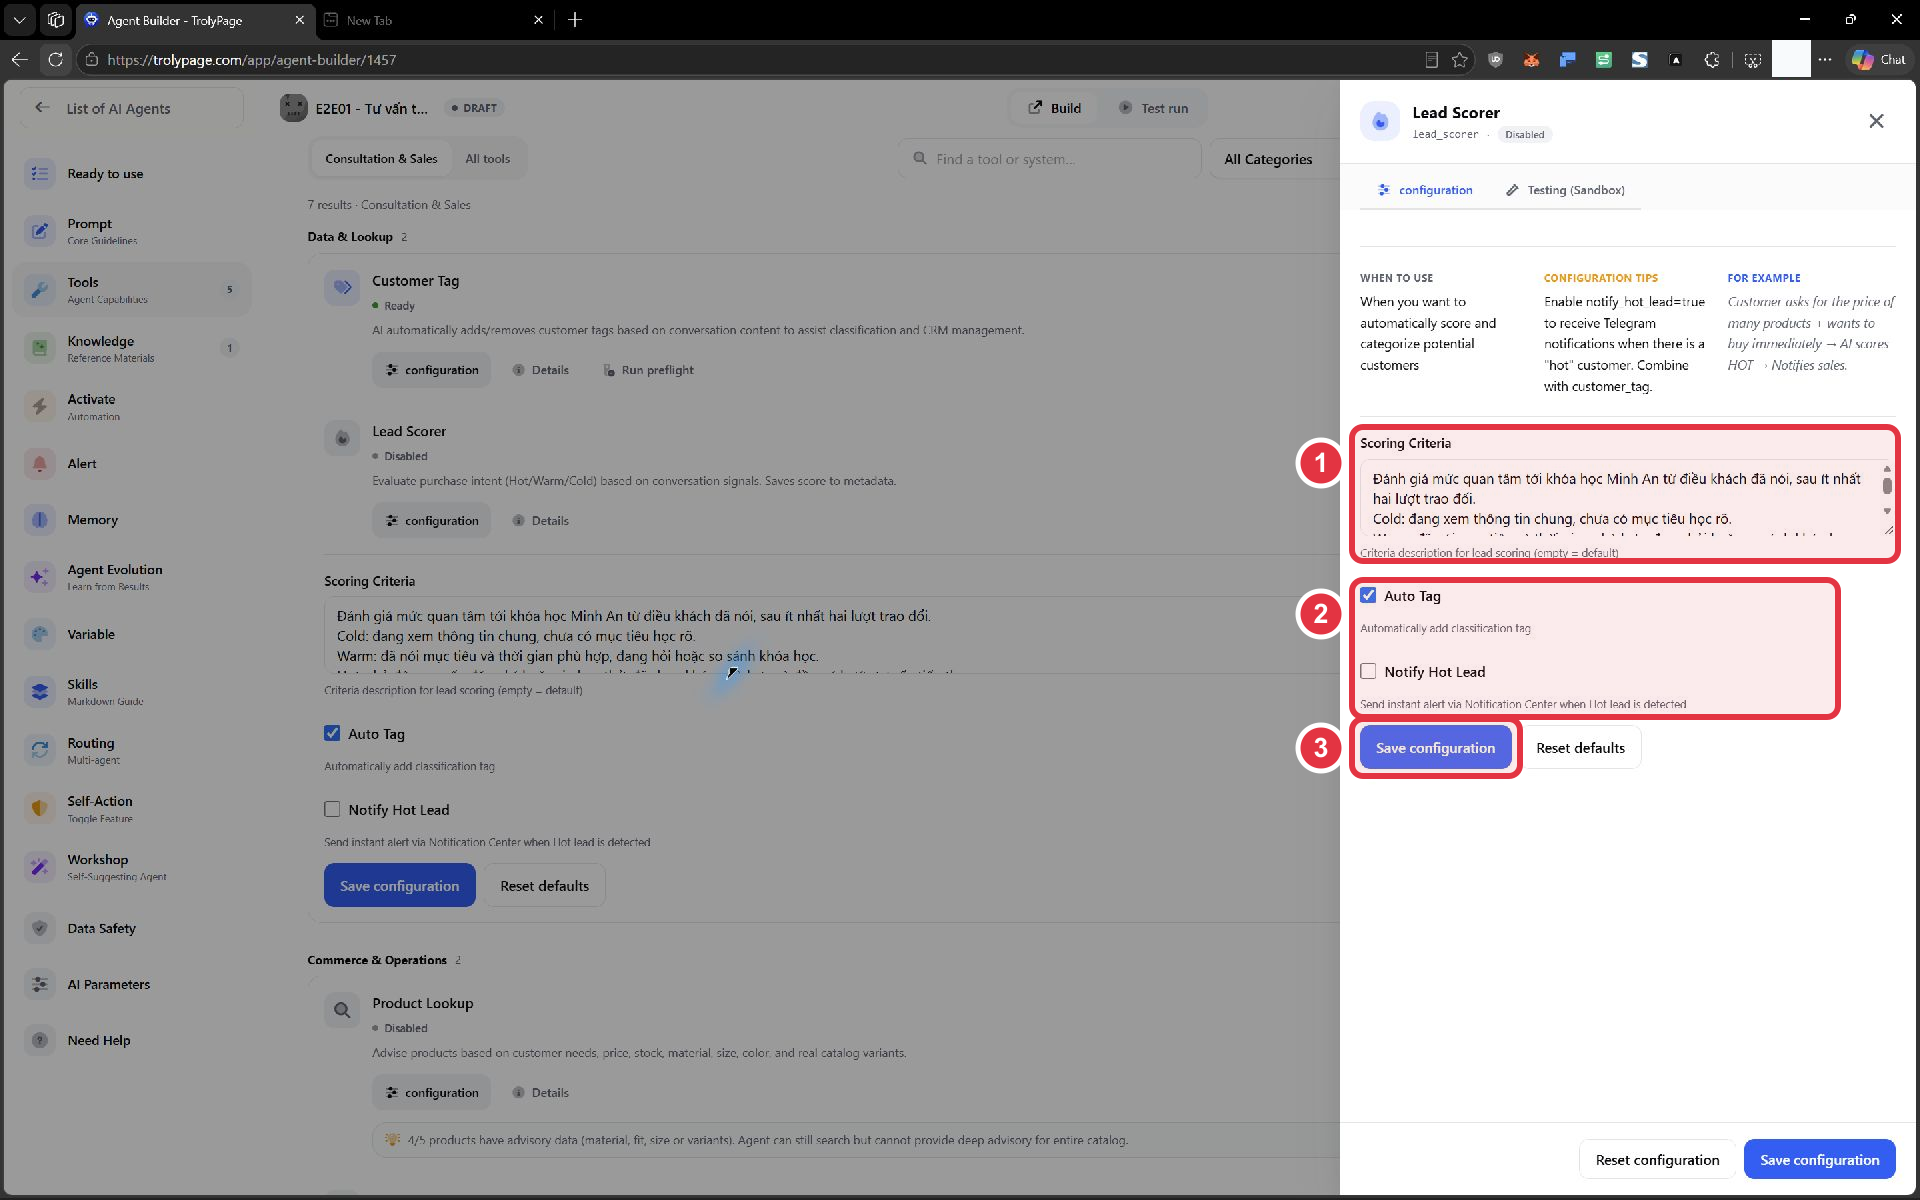Open Agent Evolution sparkle icon

pos(39,577)
